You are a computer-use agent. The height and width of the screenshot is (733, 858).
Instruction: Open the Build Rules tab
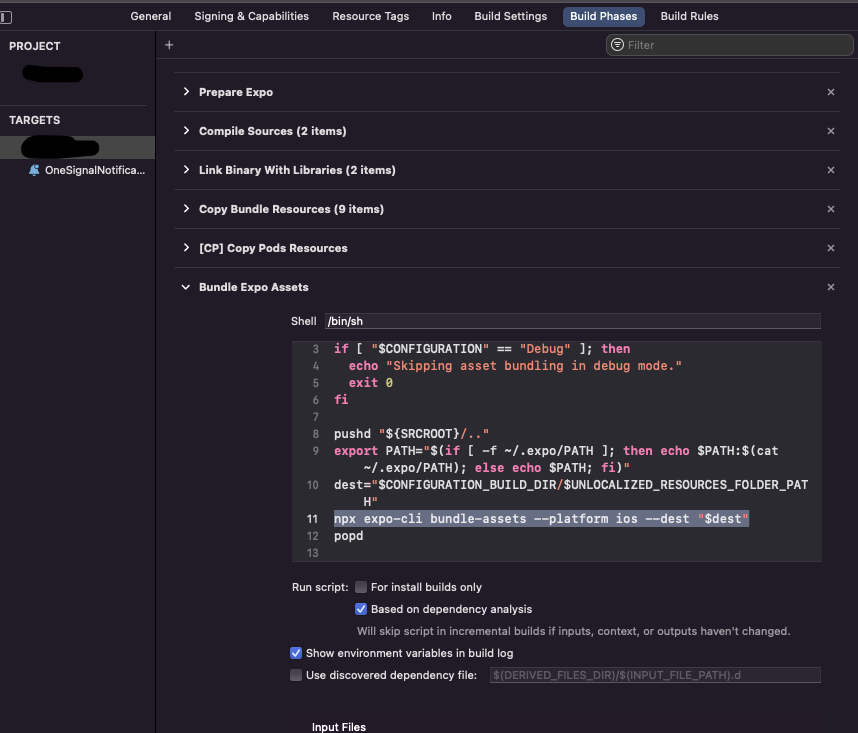tap(689, 16)
